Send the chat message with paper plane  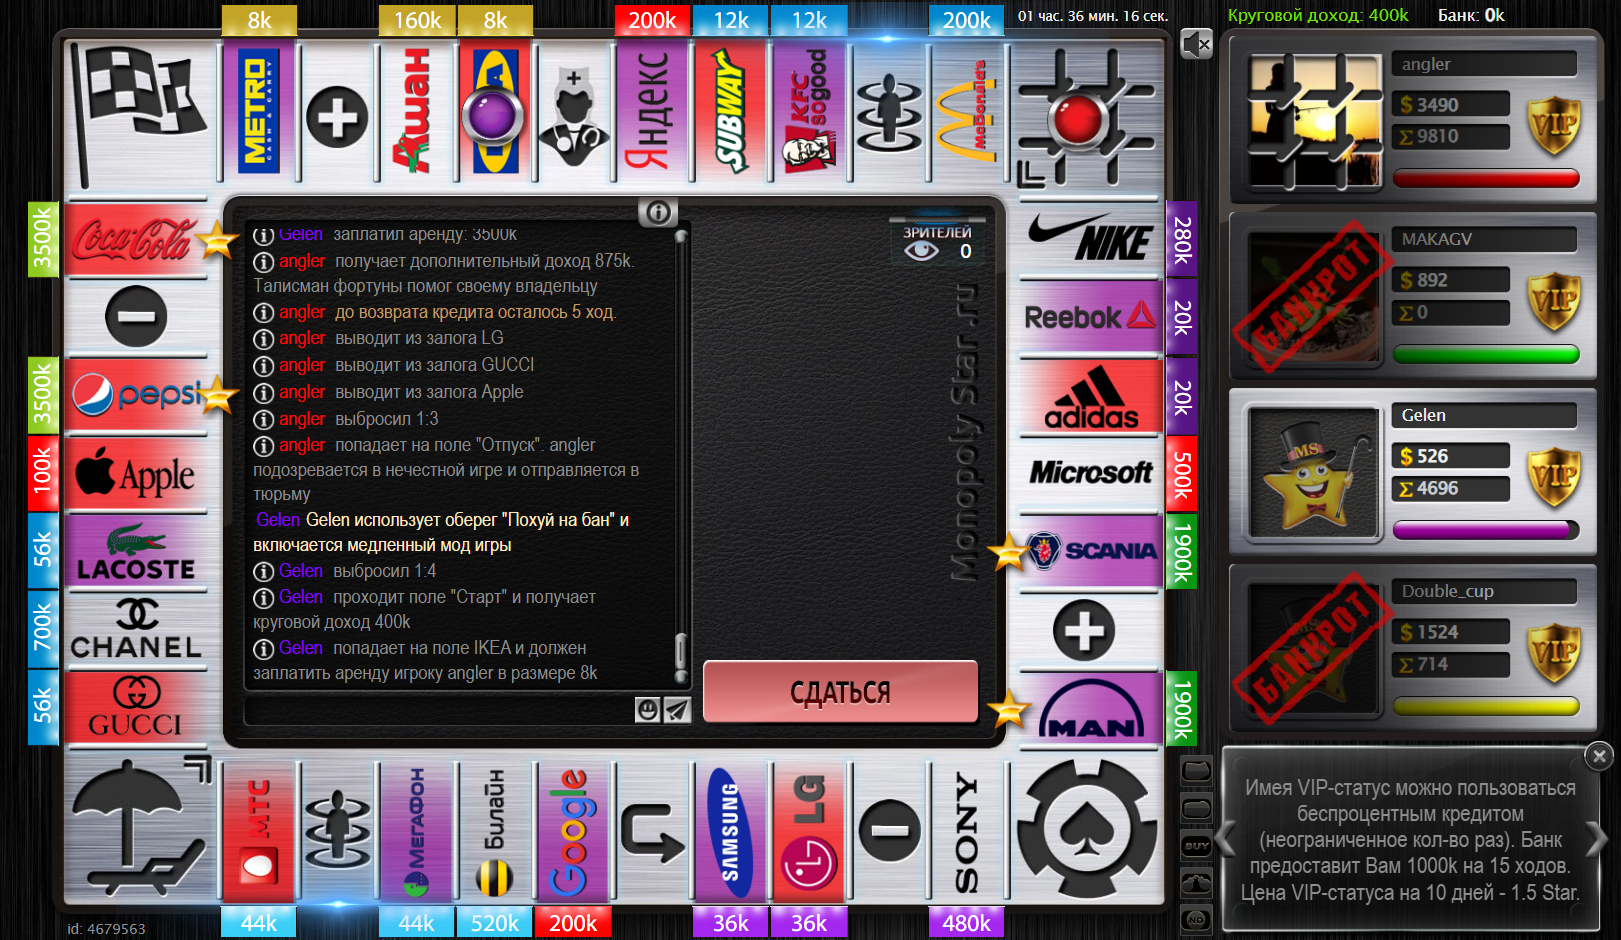[677, 709]
